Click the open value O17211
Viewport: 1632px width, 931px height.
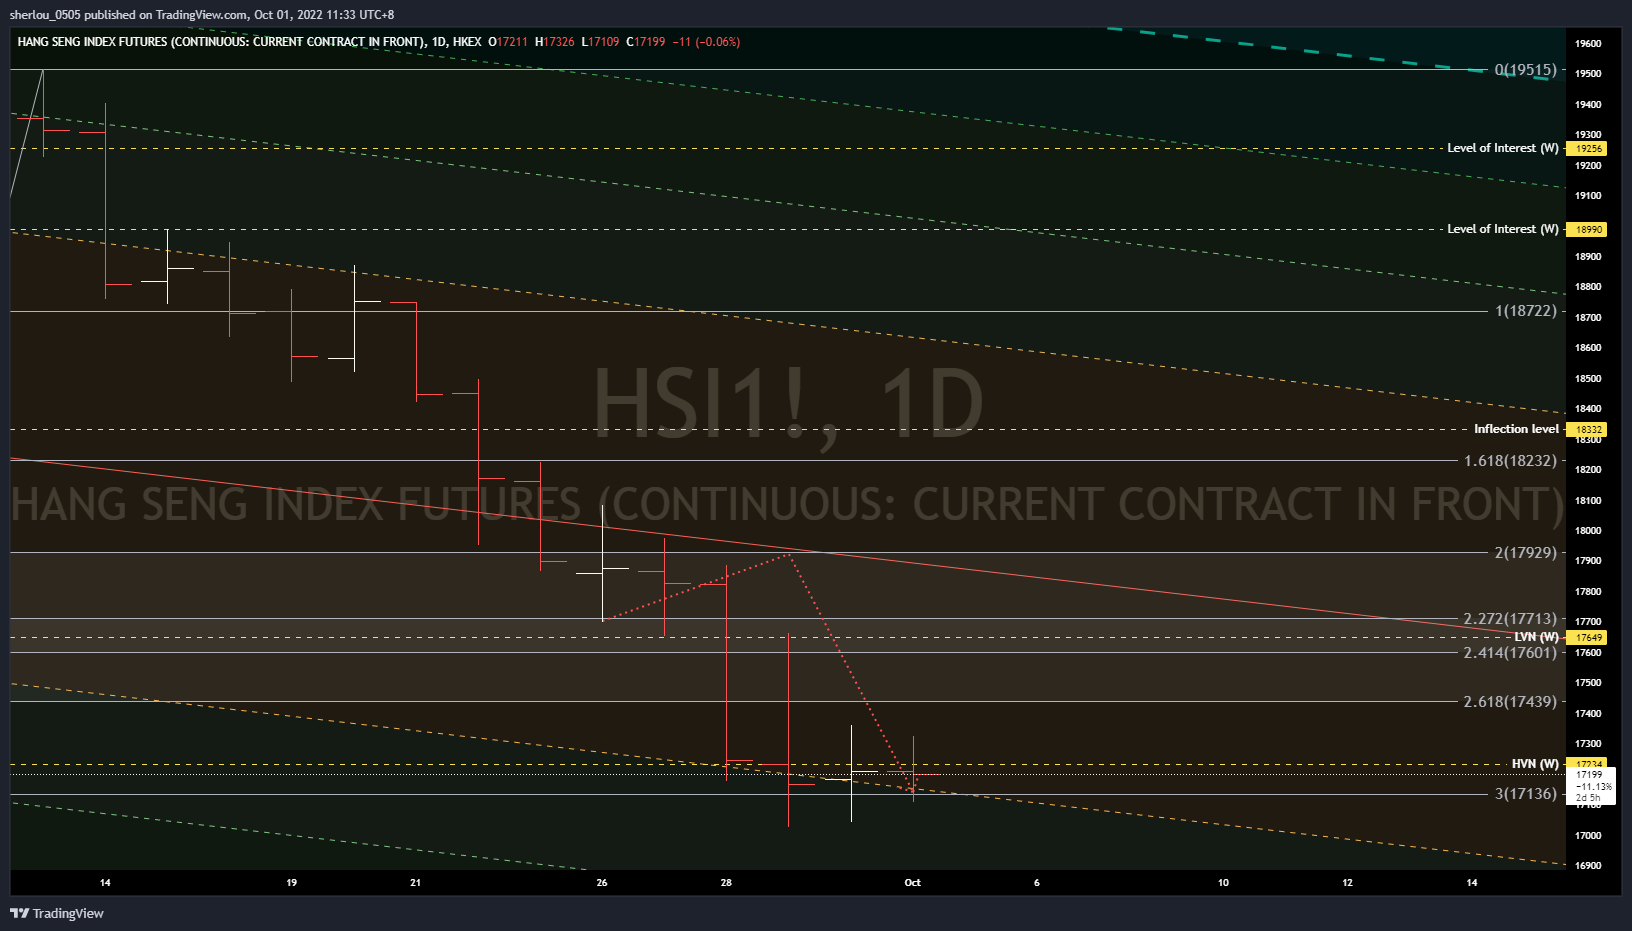pos(508,42)
